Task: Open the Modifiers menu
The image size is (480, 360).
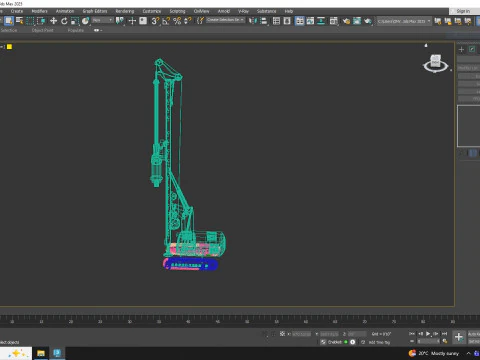Action: click(x=39, y=11)
